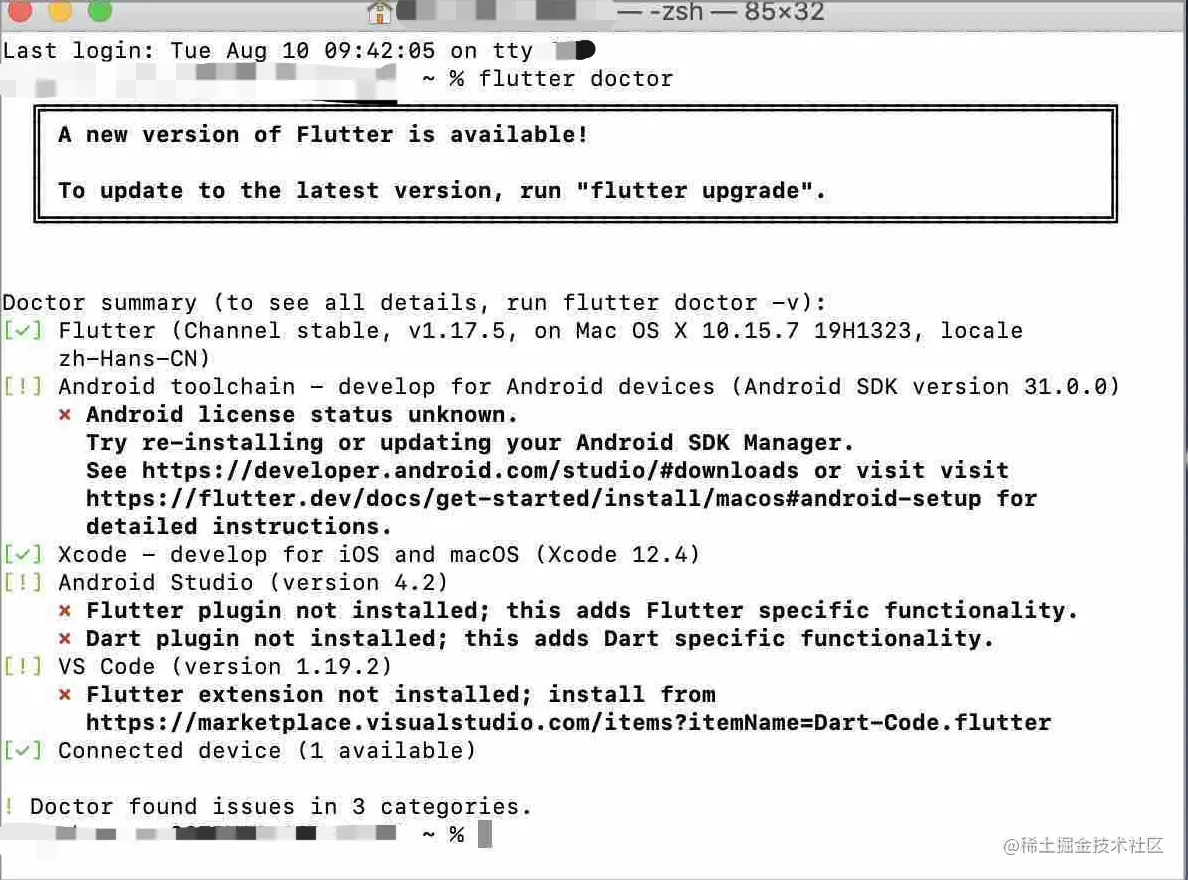The image size is (1188, 880).
Task: Click the "Doctor summary" line
Action: (414, 302)
